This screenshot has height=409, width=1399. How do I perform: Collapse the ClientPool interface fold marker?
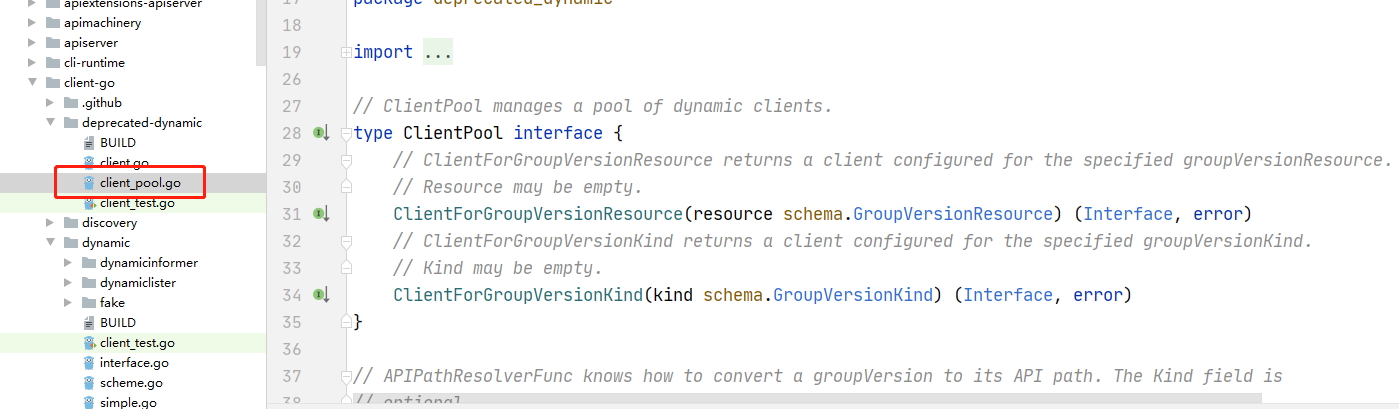(x=346, y=133)
